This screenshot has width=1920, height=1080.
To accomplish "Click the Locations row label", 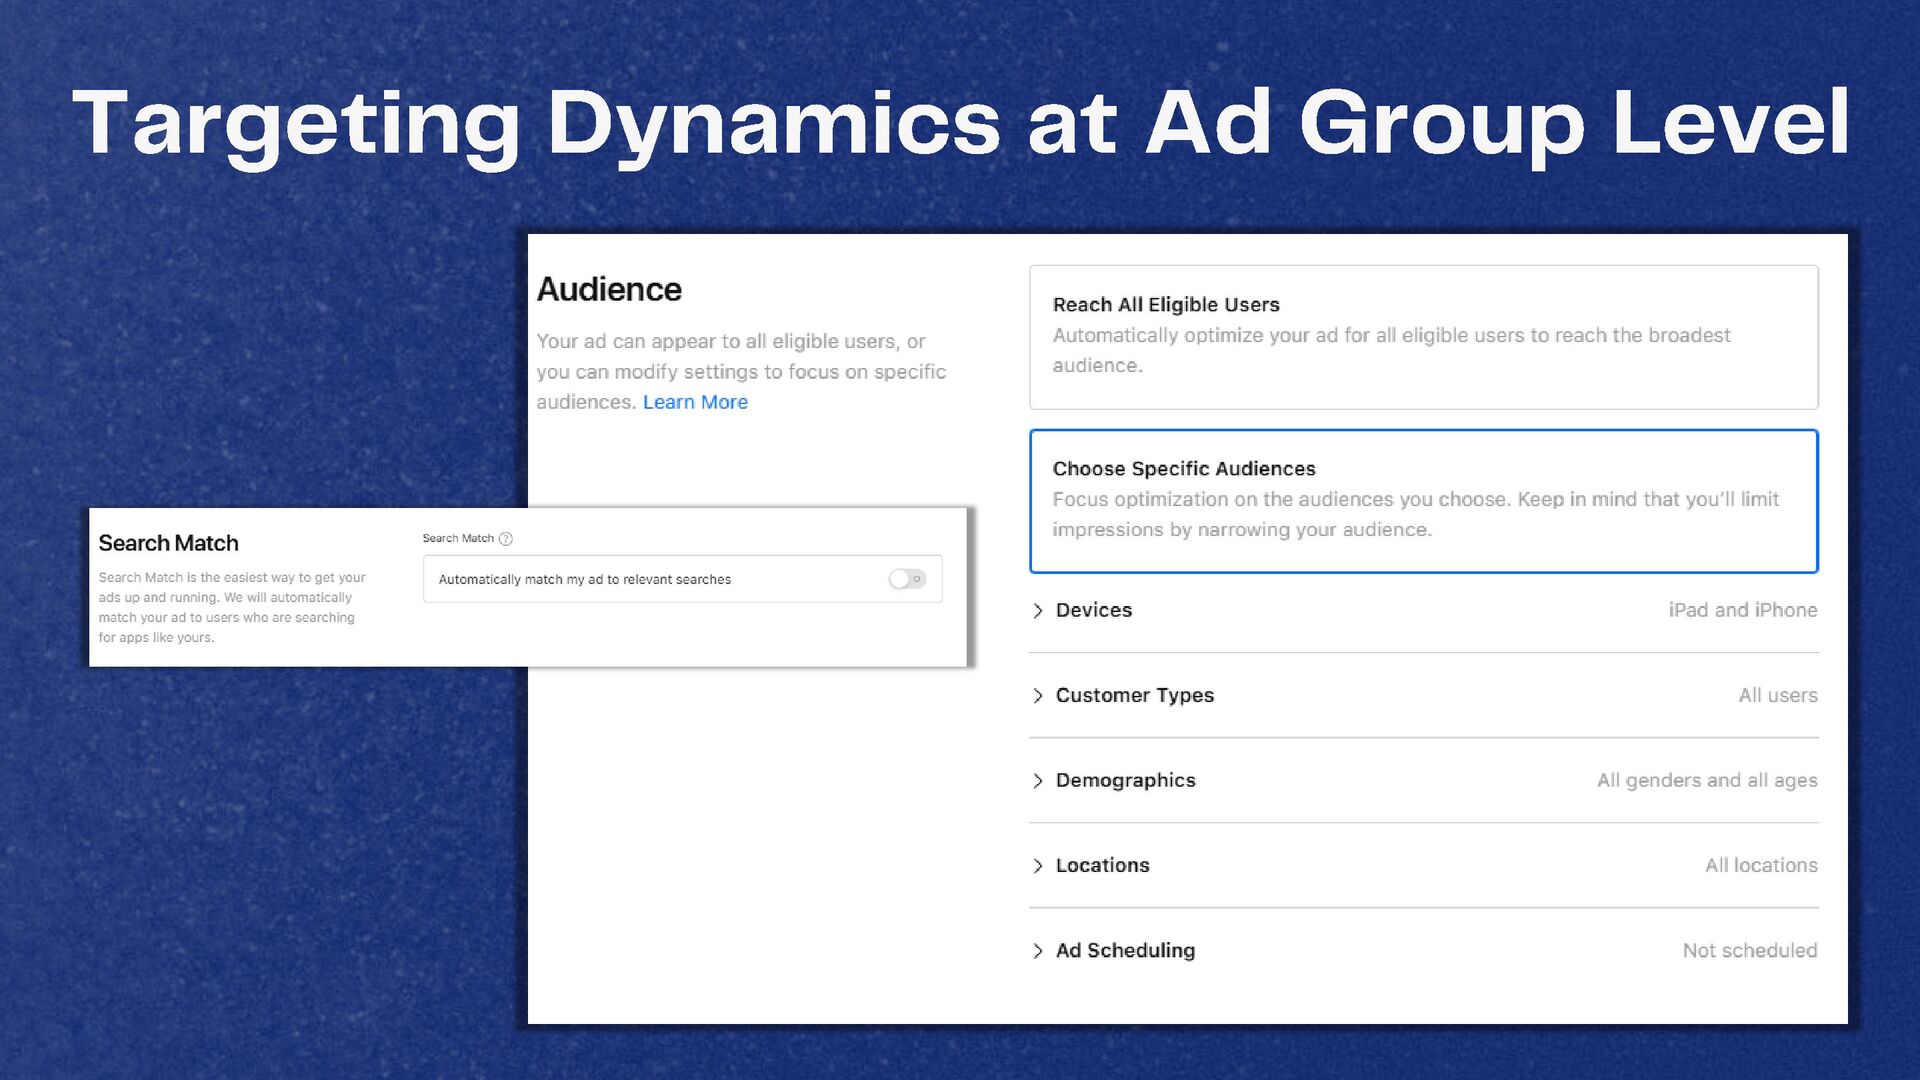I will coord(1102,865).
